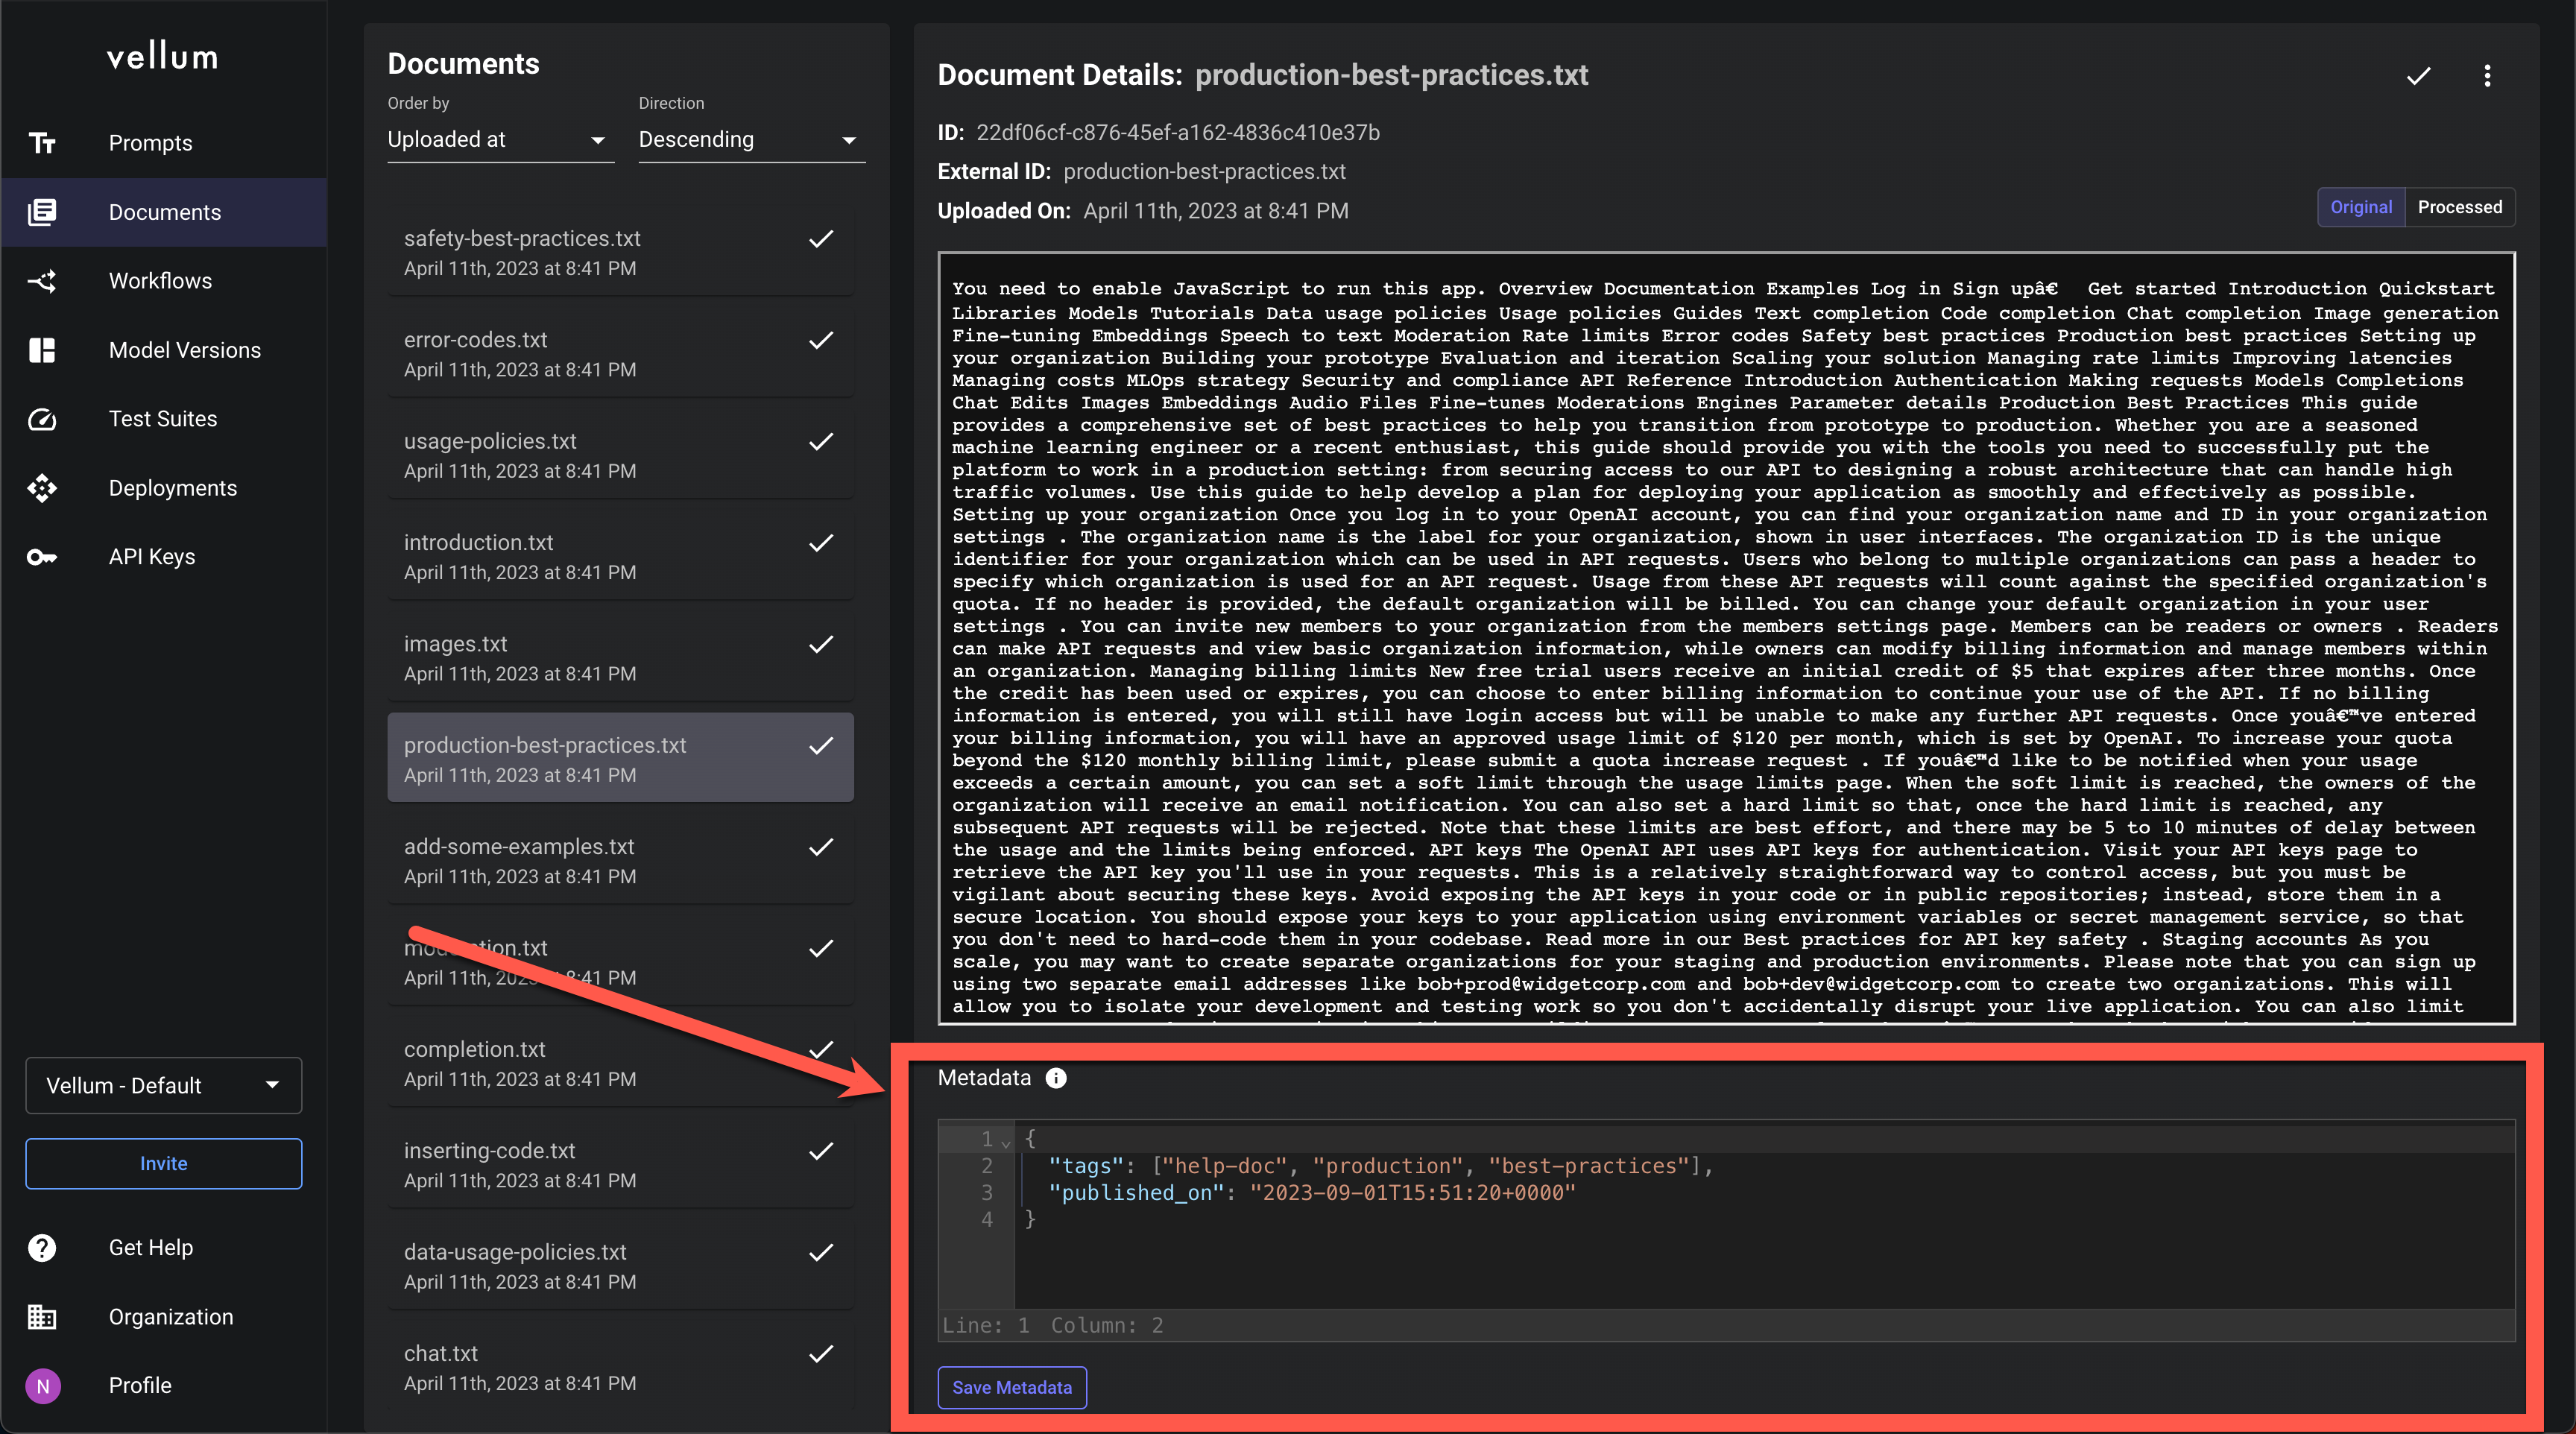Open the Direction Descending dropdown
The height and width of the screenshot is (1434, 2576).
(x=750, y=140)
